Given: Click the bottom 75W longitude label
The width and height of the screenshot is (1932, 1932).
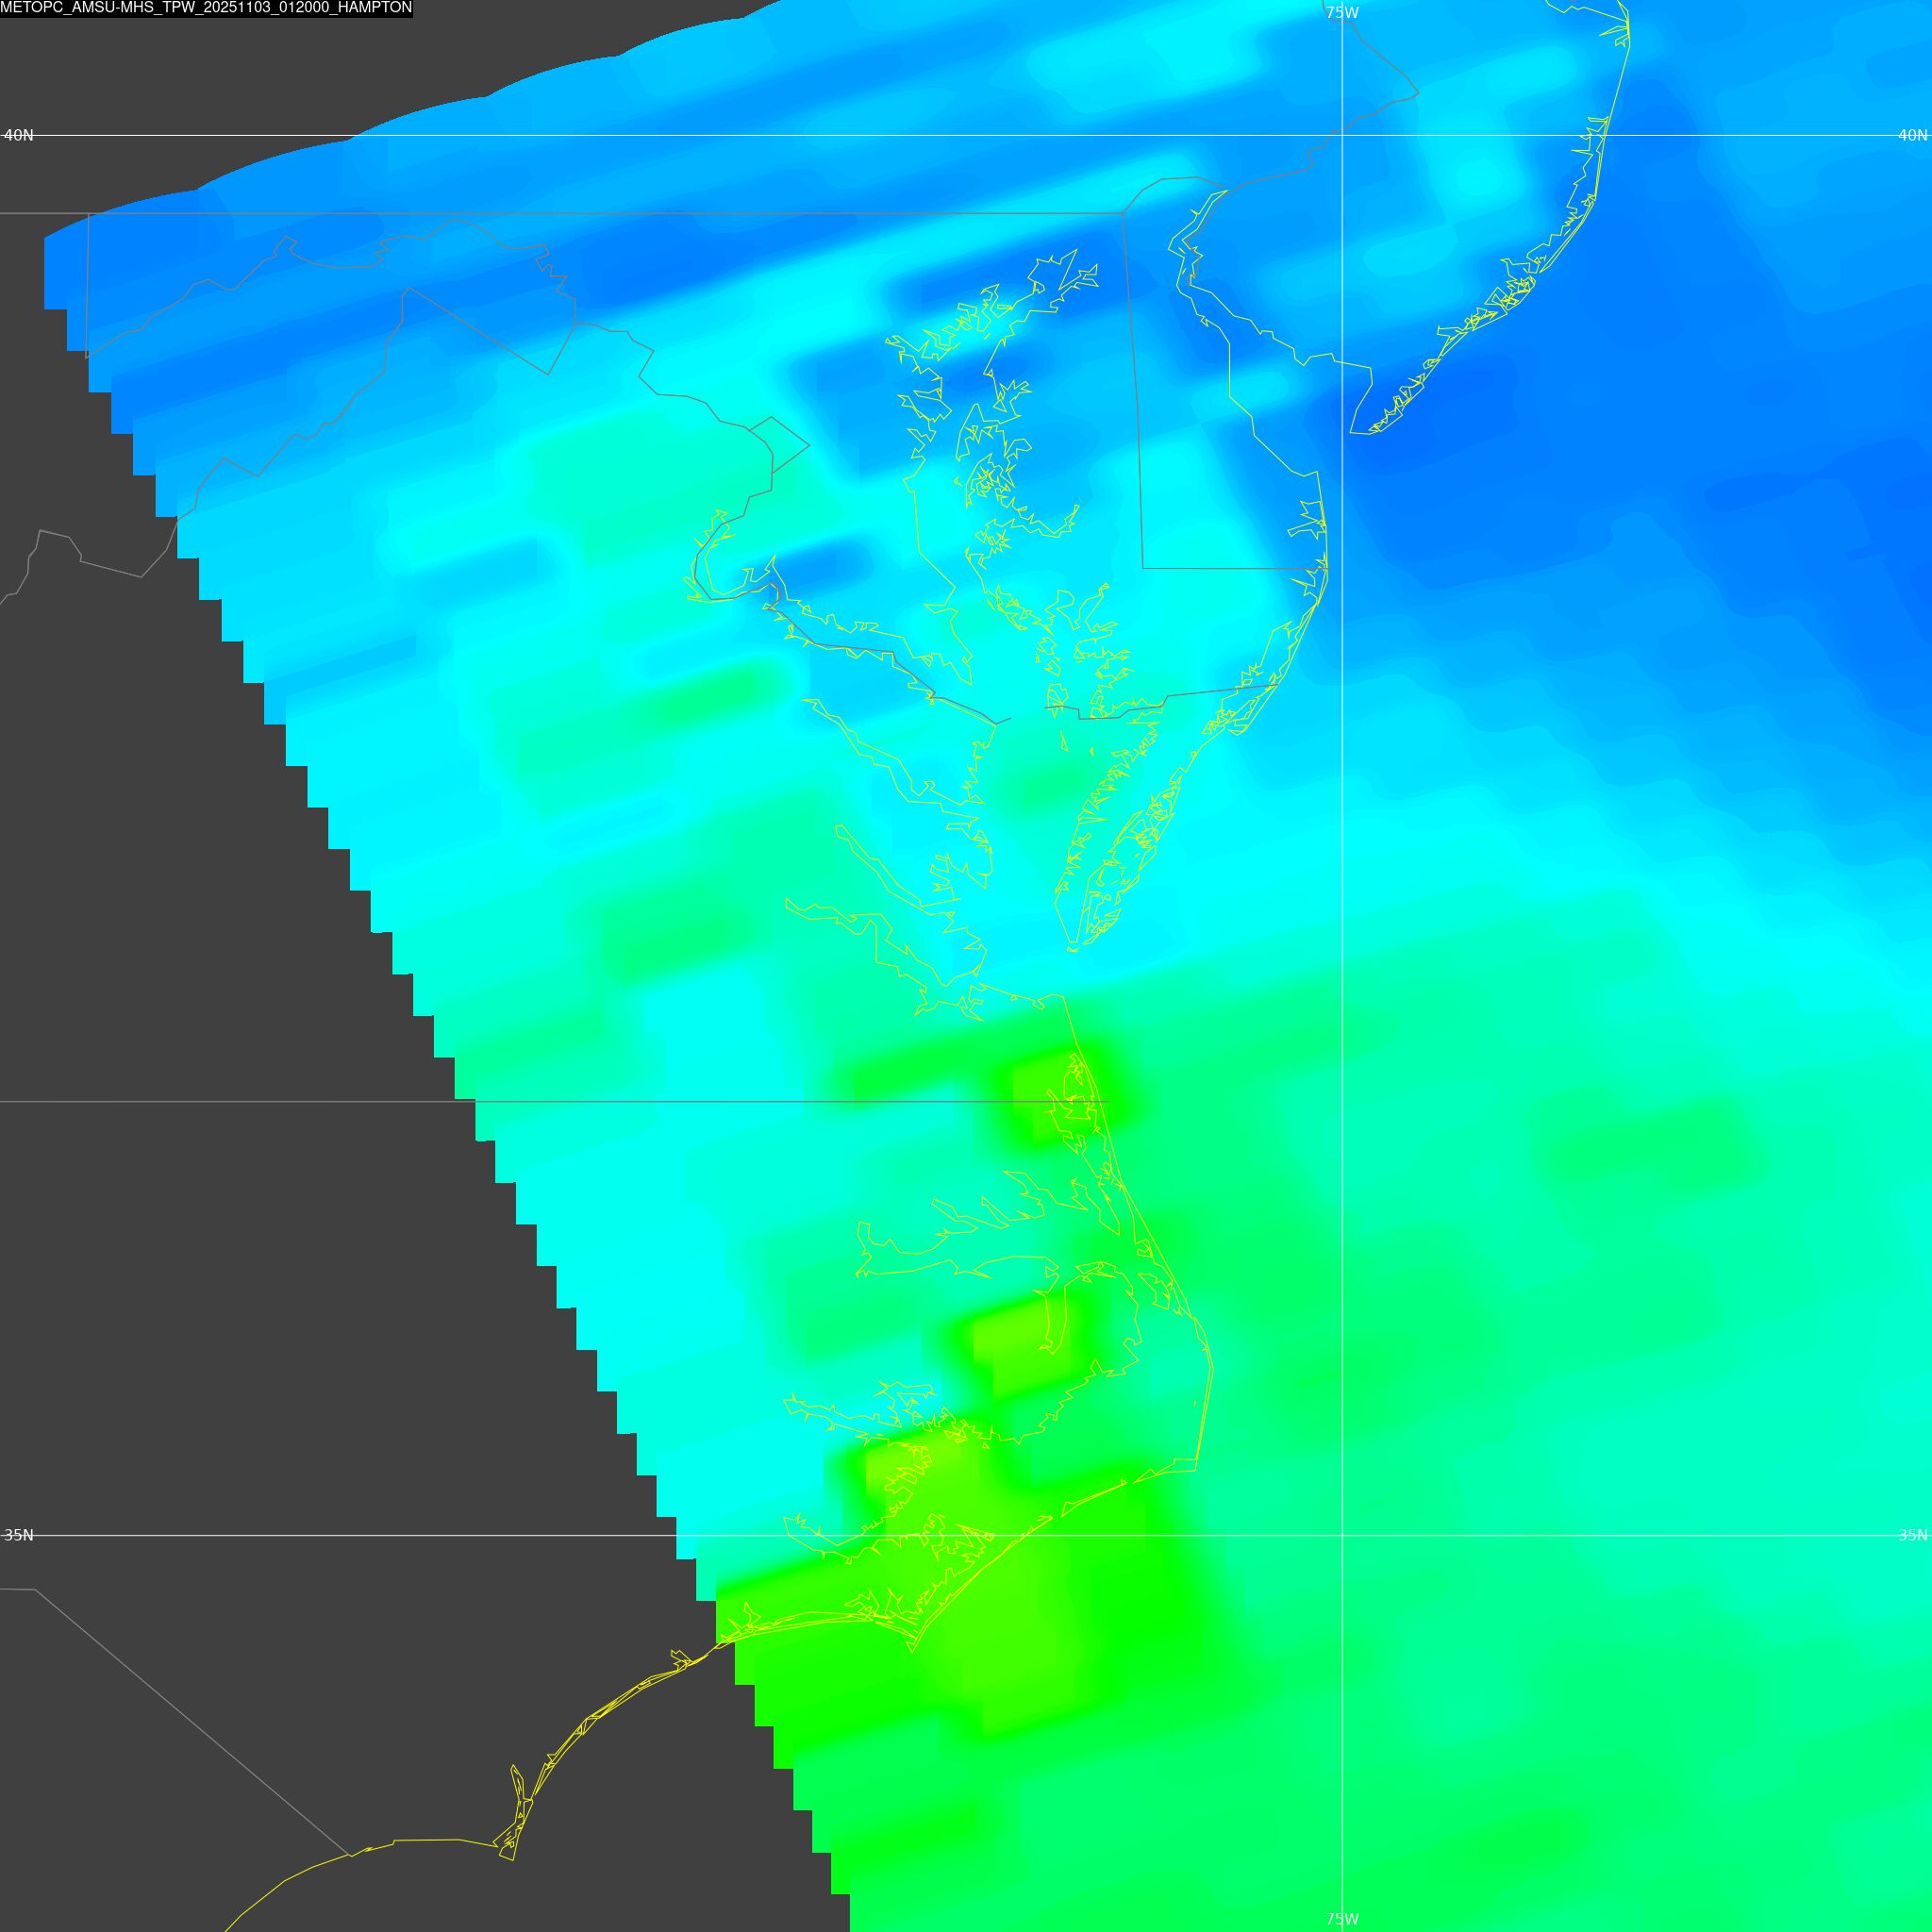Looking at the screenshot, I should [1341, 1919].
